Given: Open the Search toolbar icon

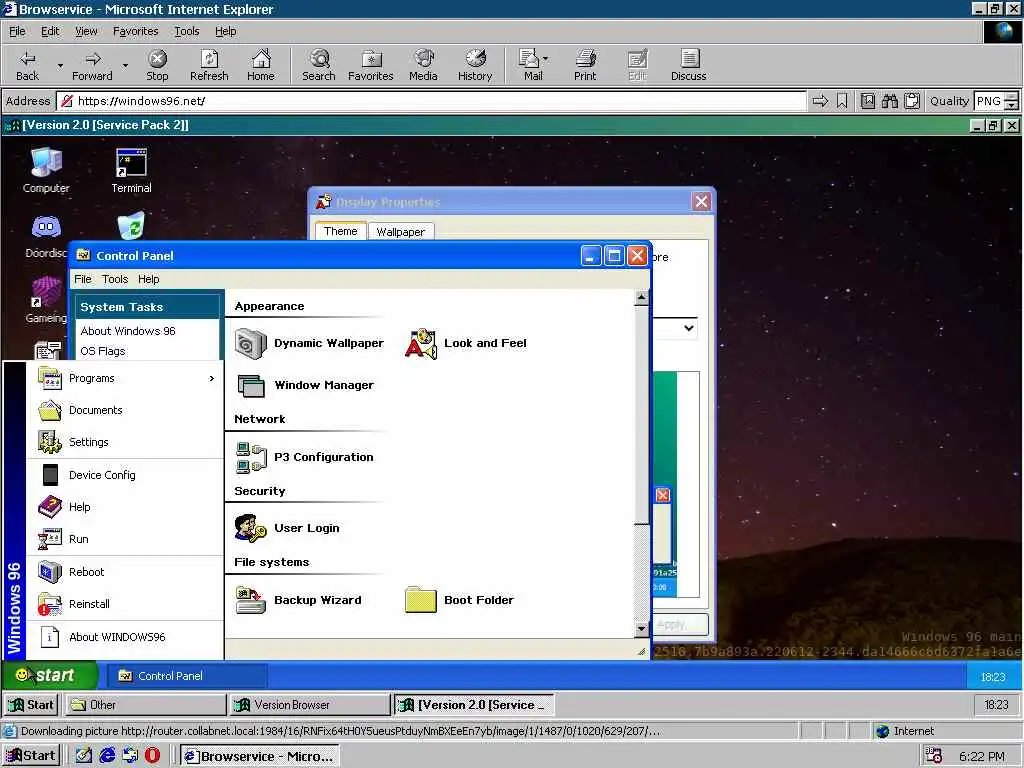Looking at the screenshot, I should click(x=319, y=65).
